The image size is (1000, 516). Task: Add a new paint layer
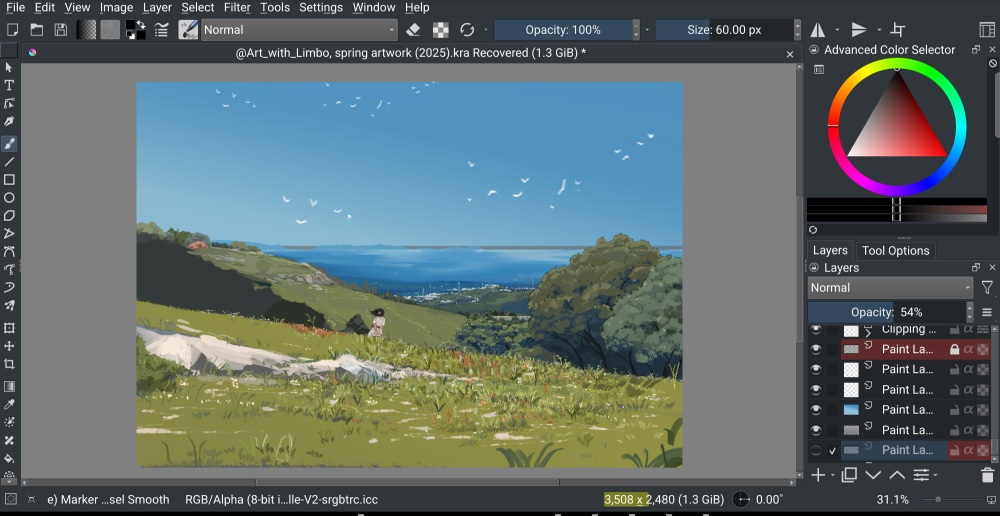click(818, 475)
